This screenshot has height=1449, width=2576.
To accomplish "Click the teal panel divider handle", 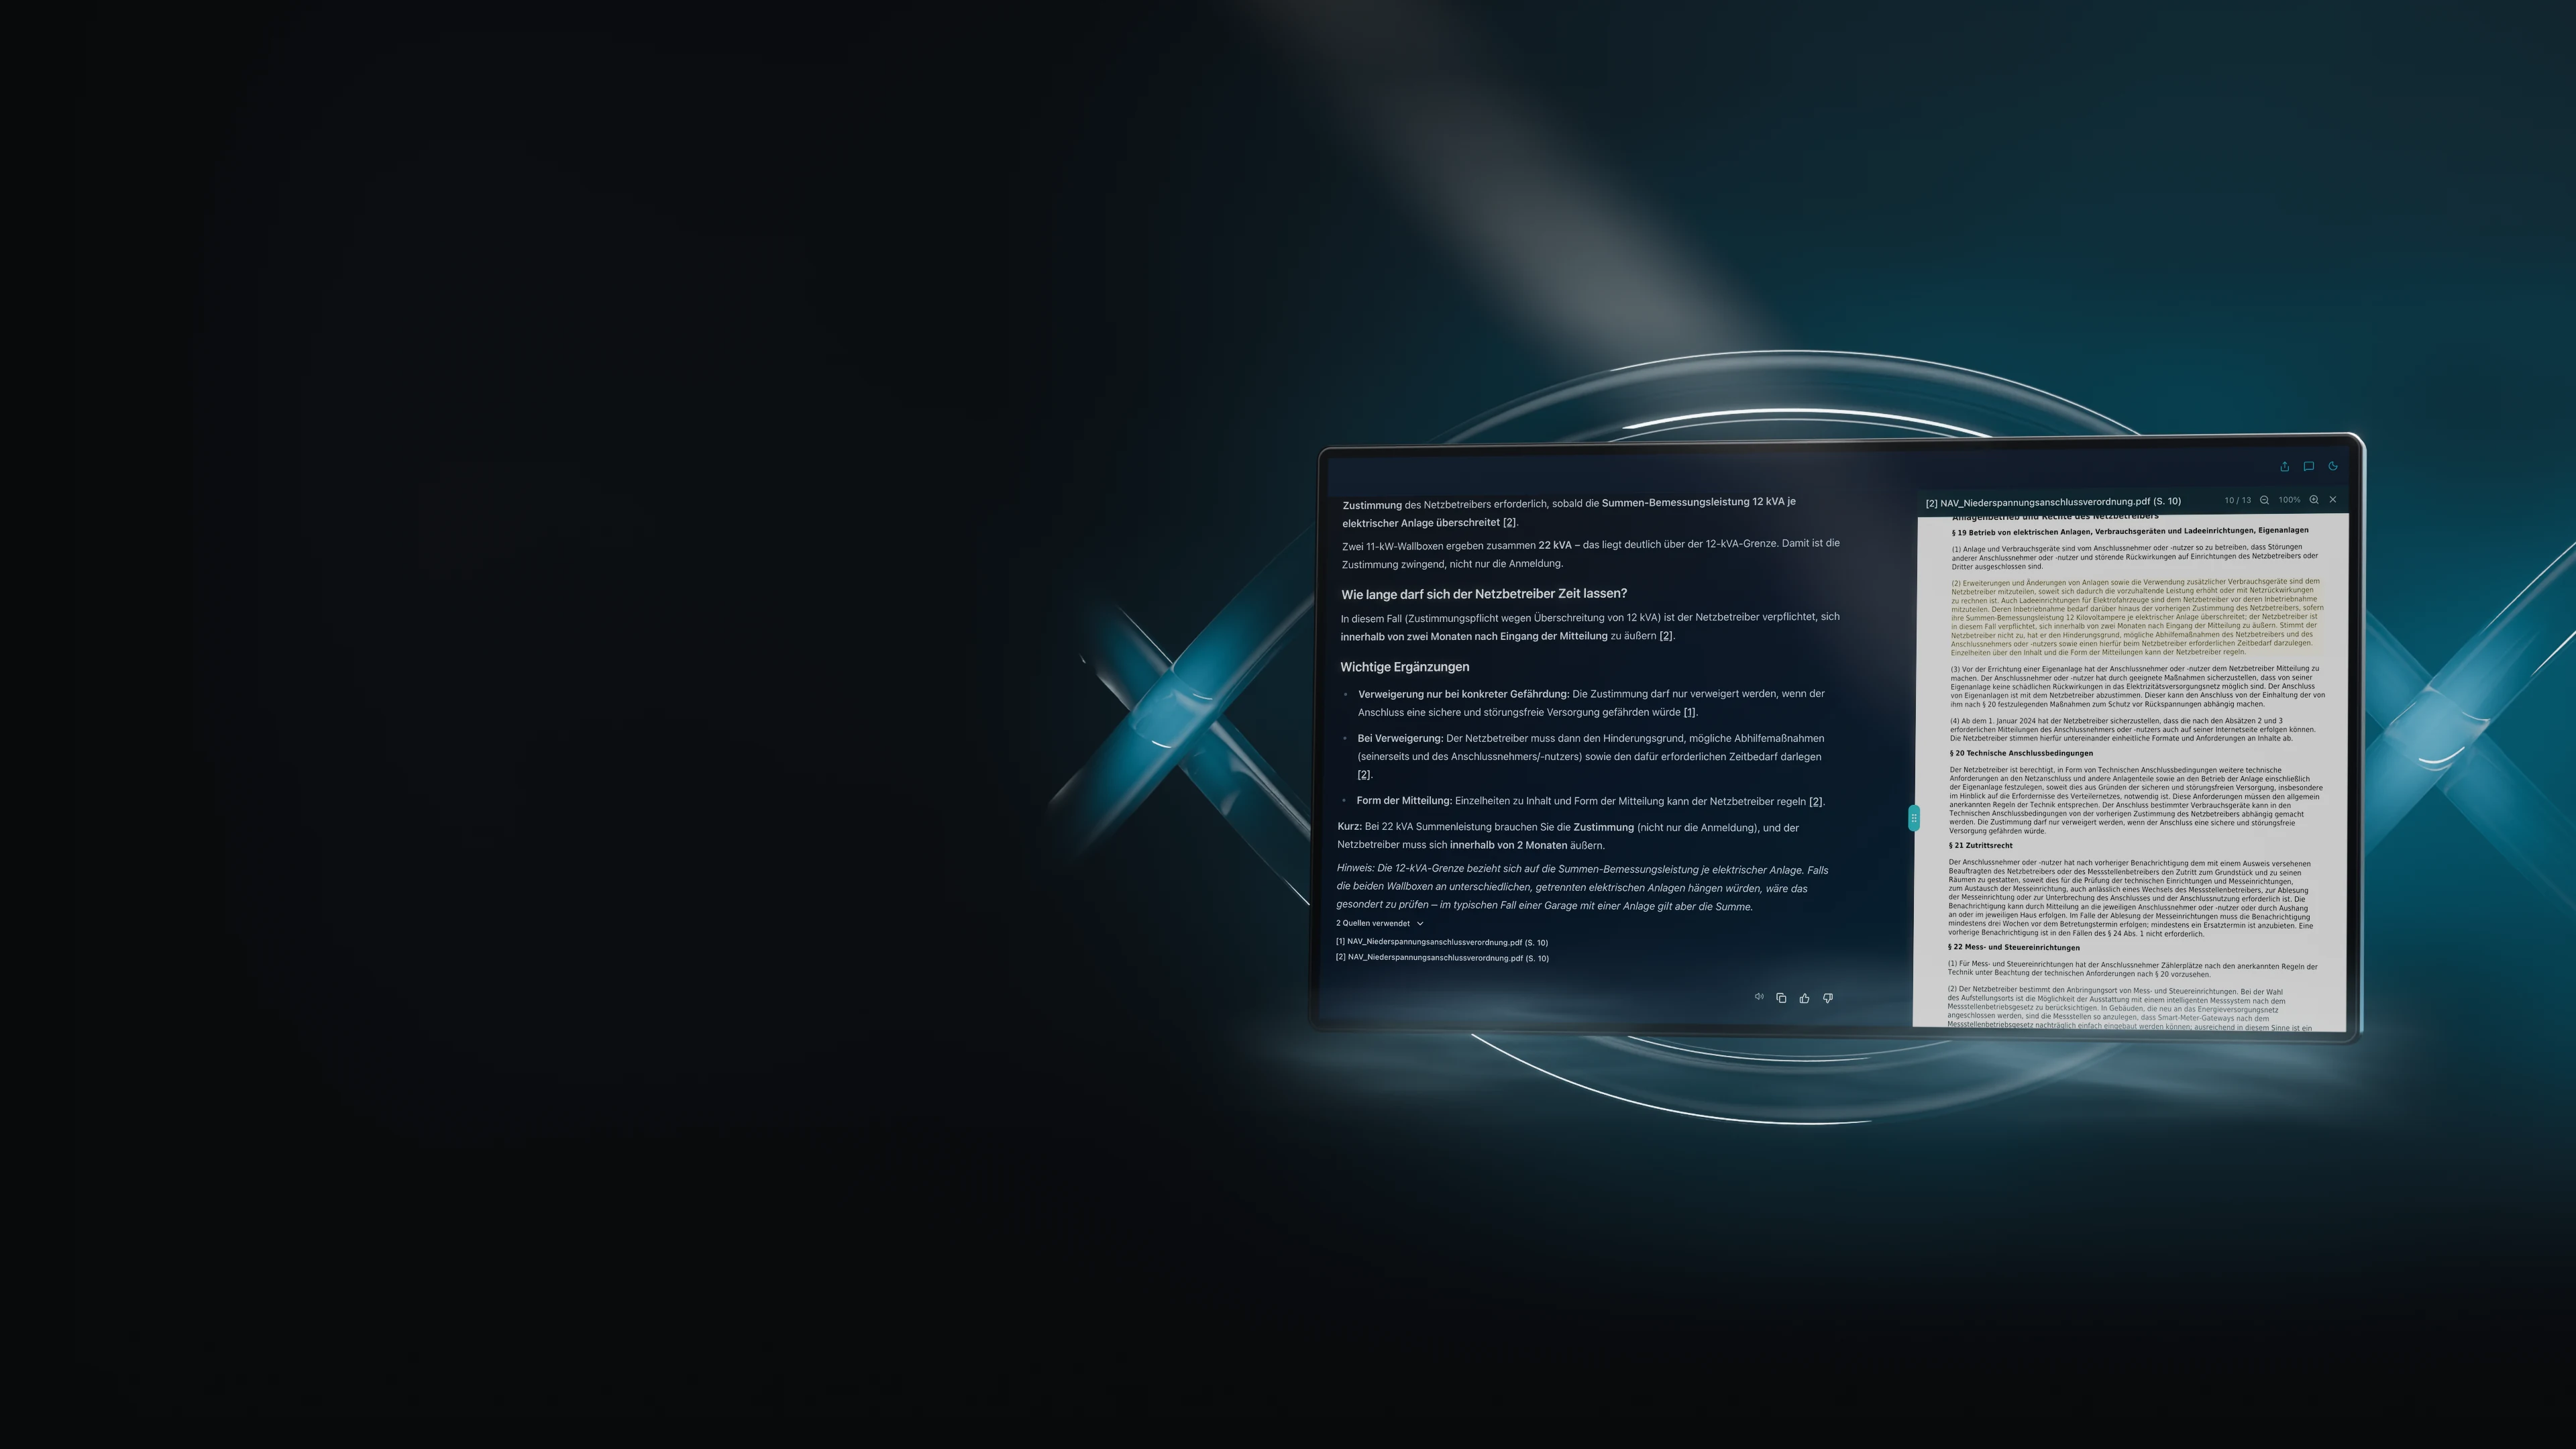I will tap(1913, 818).
